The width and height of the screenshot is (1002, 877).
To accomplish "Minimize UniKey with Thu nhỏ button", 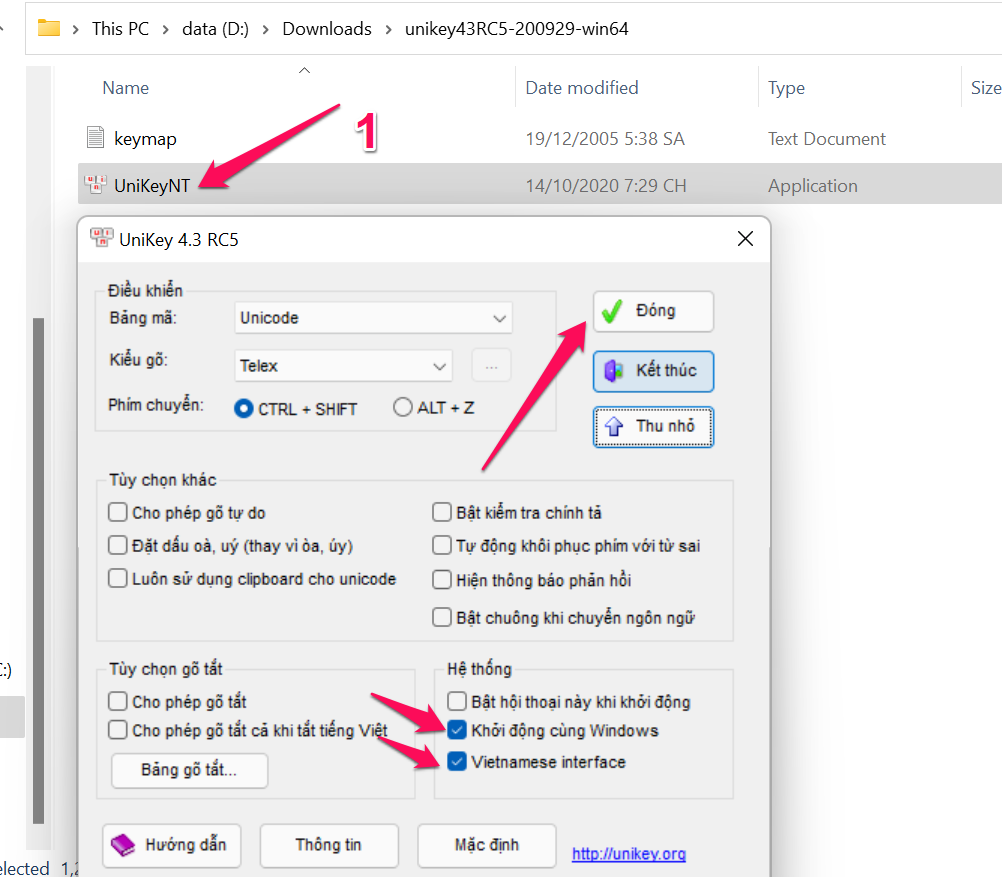I will click(x=653, y=427).
